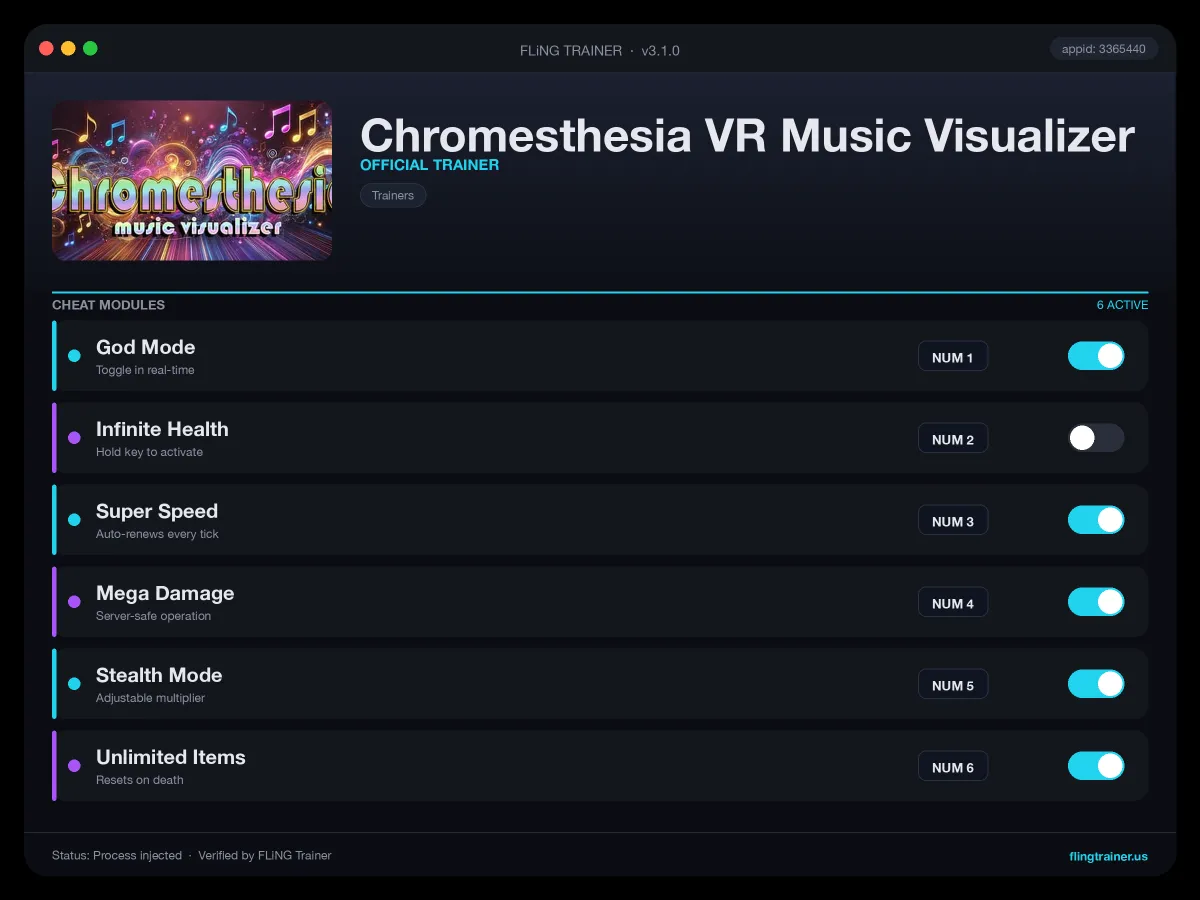The width and height of the screenshot is (1200, 900).
Task: Click the purple dot beside Infinite Health
Action: click(74, 438)
